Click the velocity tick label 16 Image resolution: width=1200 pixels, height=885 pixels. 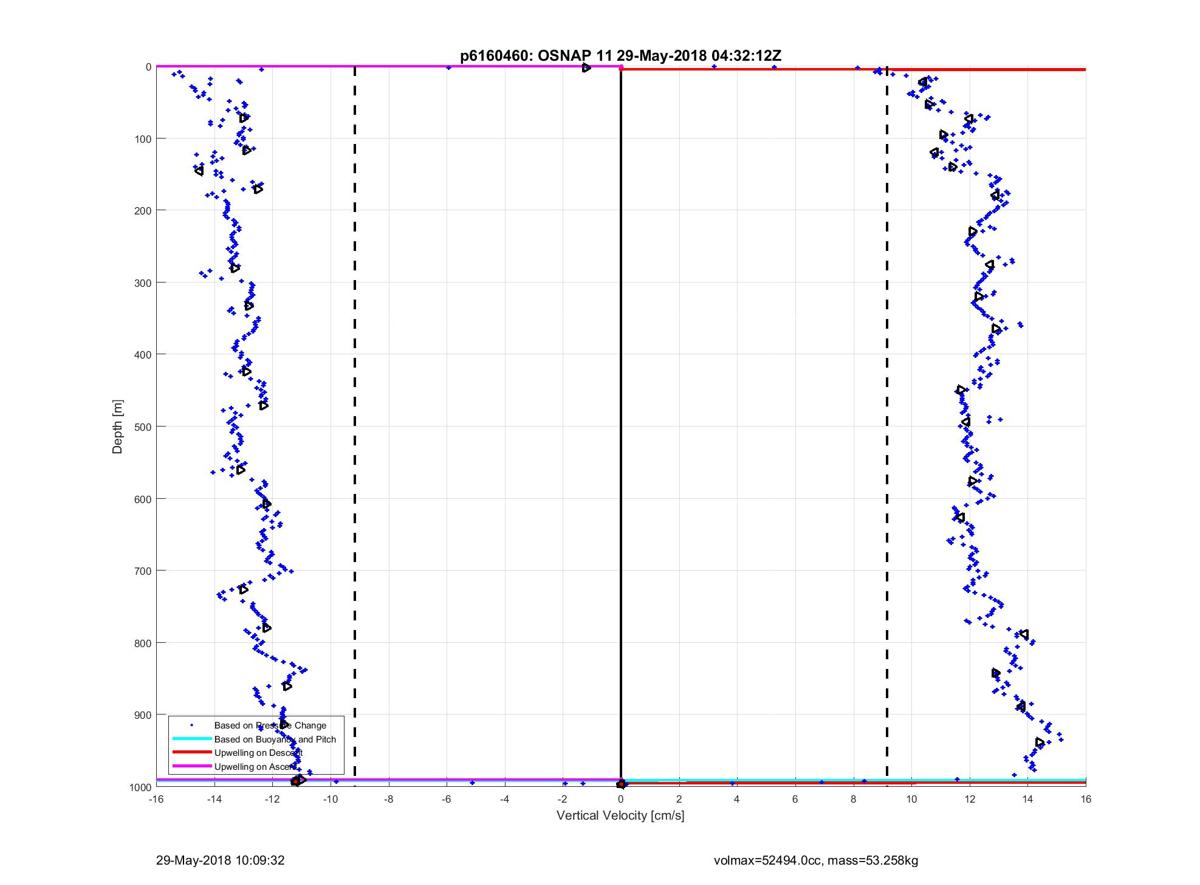coord(1086,799)
